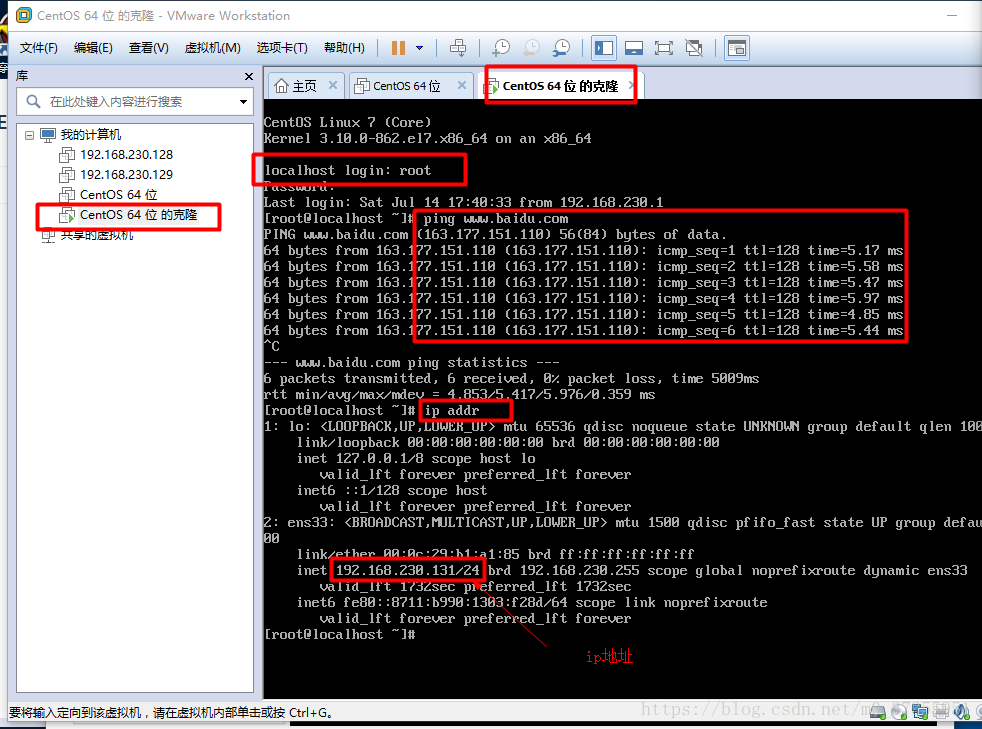Collapse the 我的计算机 tree node
982x729 pixels.
(29, 135)
